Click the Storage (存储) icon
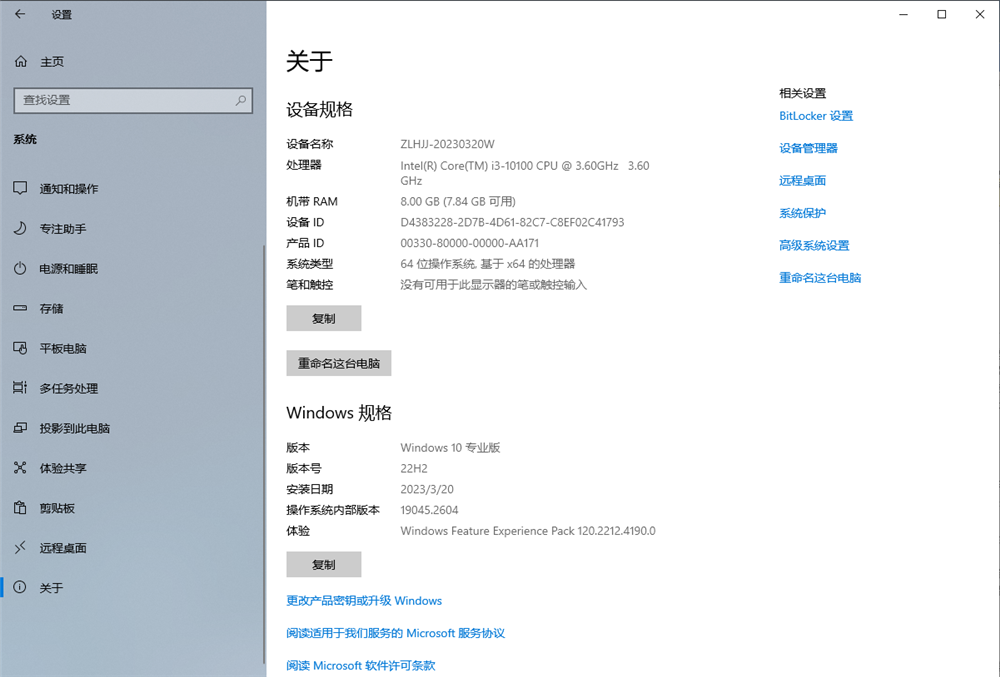1000x677 pixels. pyautogui.click(x=20, y=309)
